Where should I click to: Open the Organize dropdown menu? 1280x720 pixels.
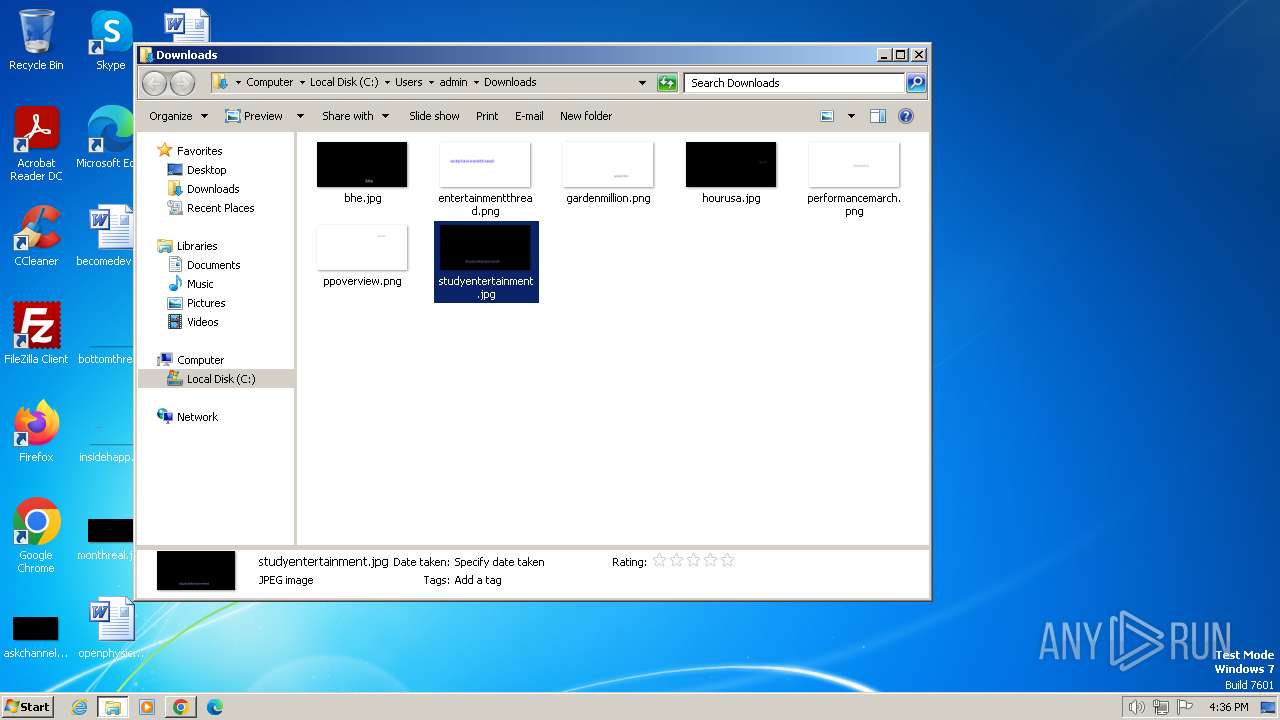click(x=178, y=116)
